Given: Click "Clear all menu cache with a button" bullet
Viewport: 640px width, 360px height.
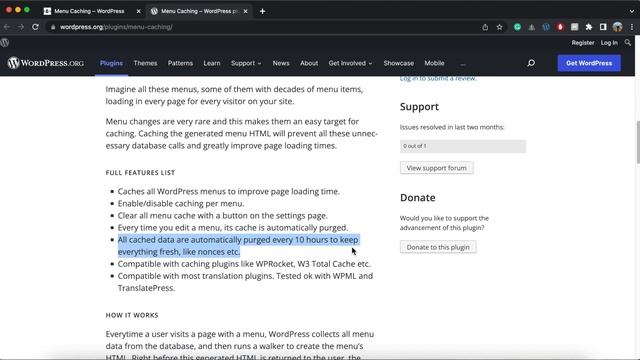Looking at the screenshot, I should 222,216.
